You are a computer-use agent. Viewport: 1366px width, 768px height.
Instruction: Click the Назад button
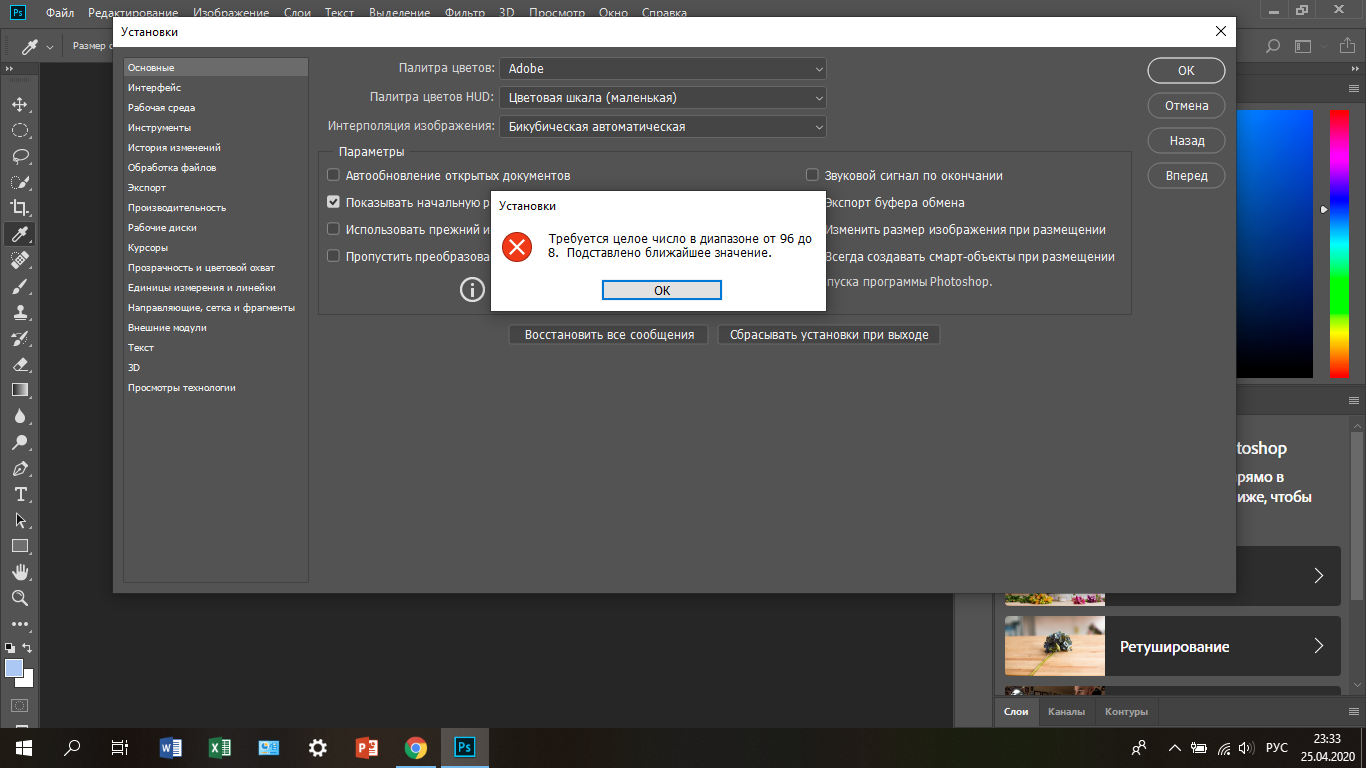[1186, 141]
